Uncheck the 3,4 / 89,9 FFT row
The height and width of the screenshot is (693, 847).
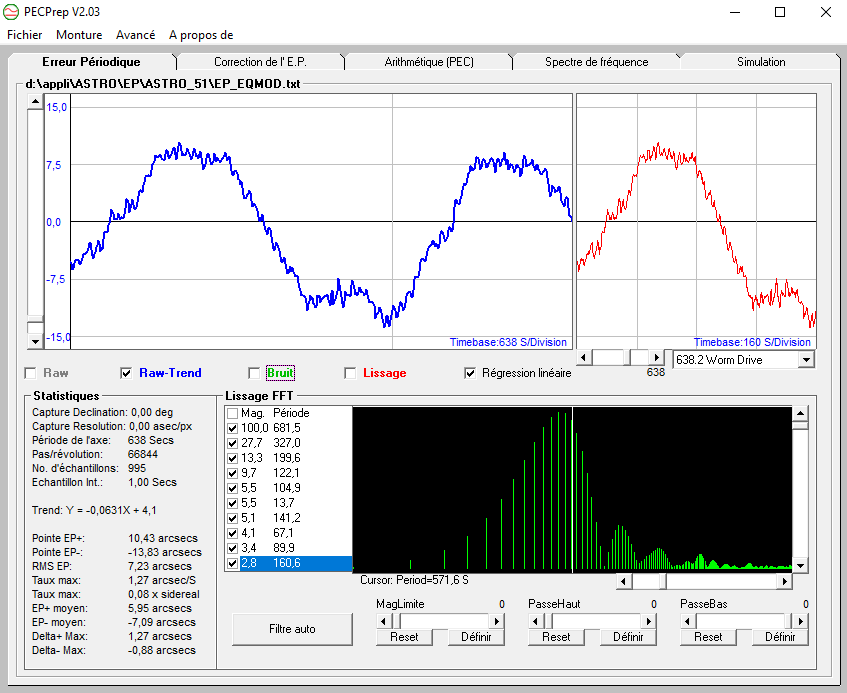(x=232, y=549)
